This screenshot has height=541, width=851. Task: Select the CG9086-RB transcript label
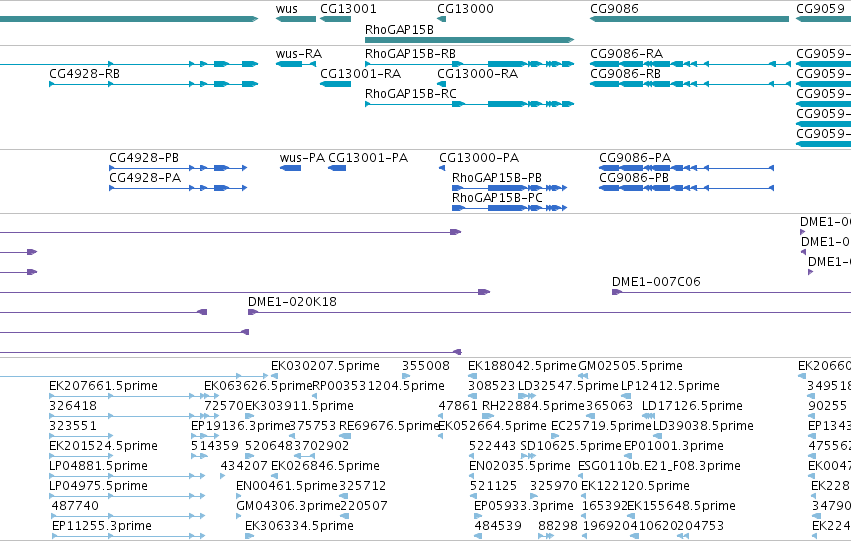click(625, 74)
